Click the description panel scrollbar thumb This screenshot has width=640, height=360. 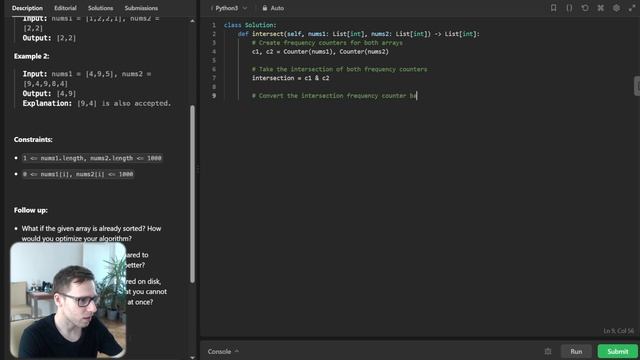click(192, 194)
